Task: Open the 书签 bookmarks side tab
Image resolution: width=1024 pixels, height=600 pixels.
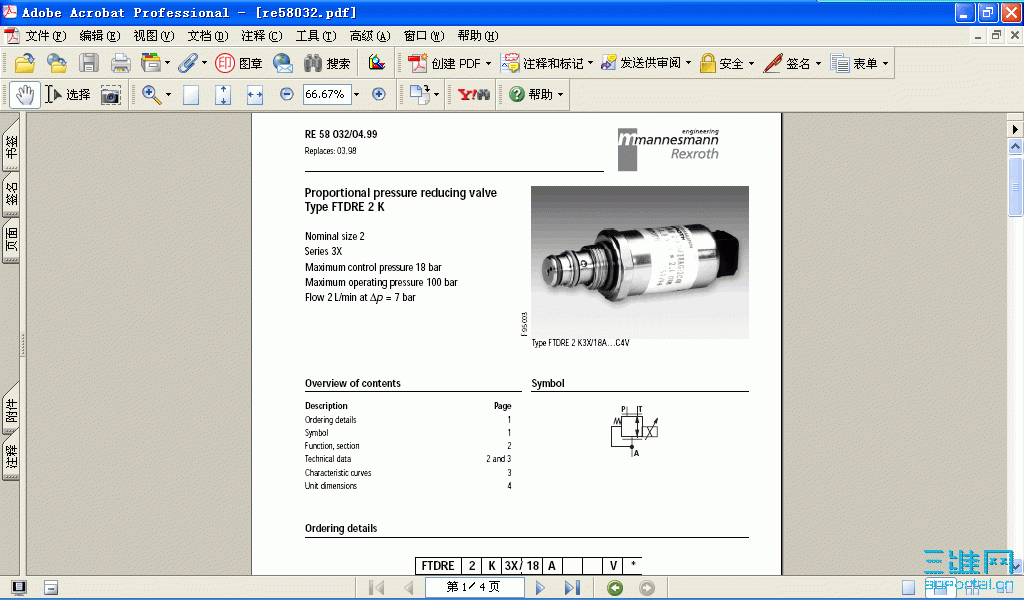Action: 11,147
